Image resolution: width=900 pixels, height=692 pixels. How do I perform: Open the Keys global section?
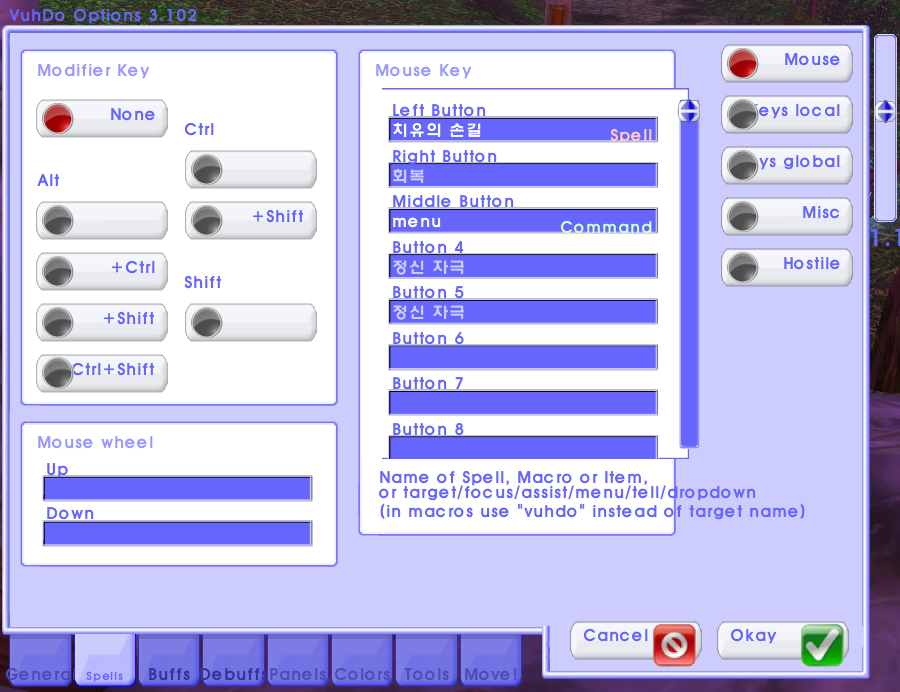tap(786, 165)
